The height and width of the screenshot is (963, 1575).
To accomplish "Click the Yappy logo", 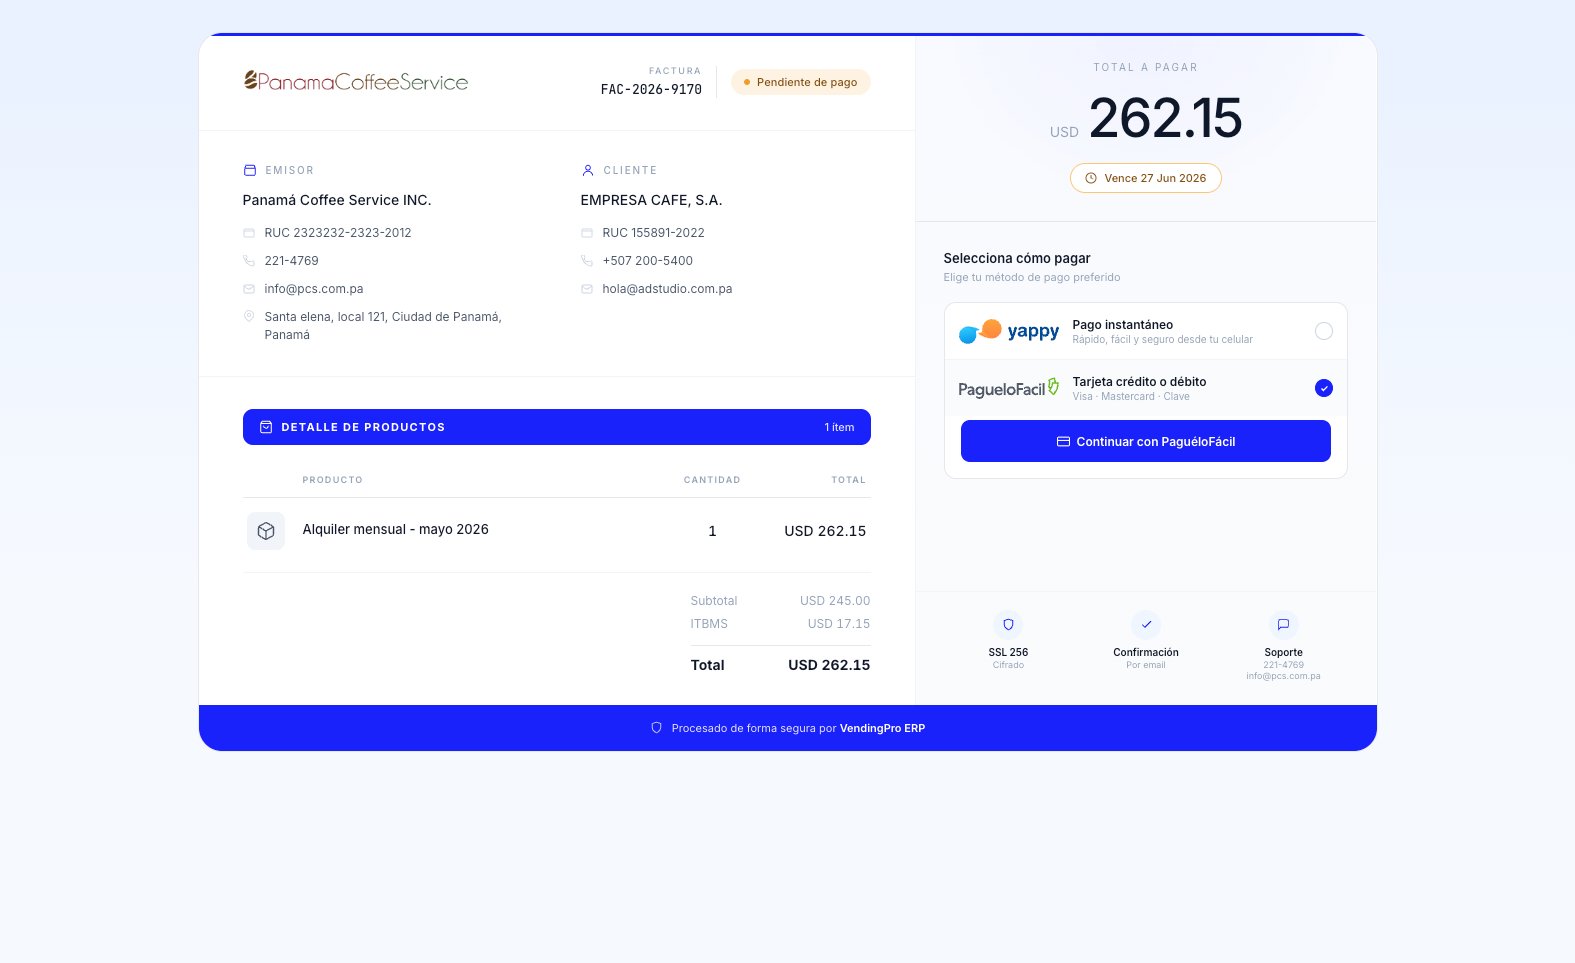I will 1009,331.
